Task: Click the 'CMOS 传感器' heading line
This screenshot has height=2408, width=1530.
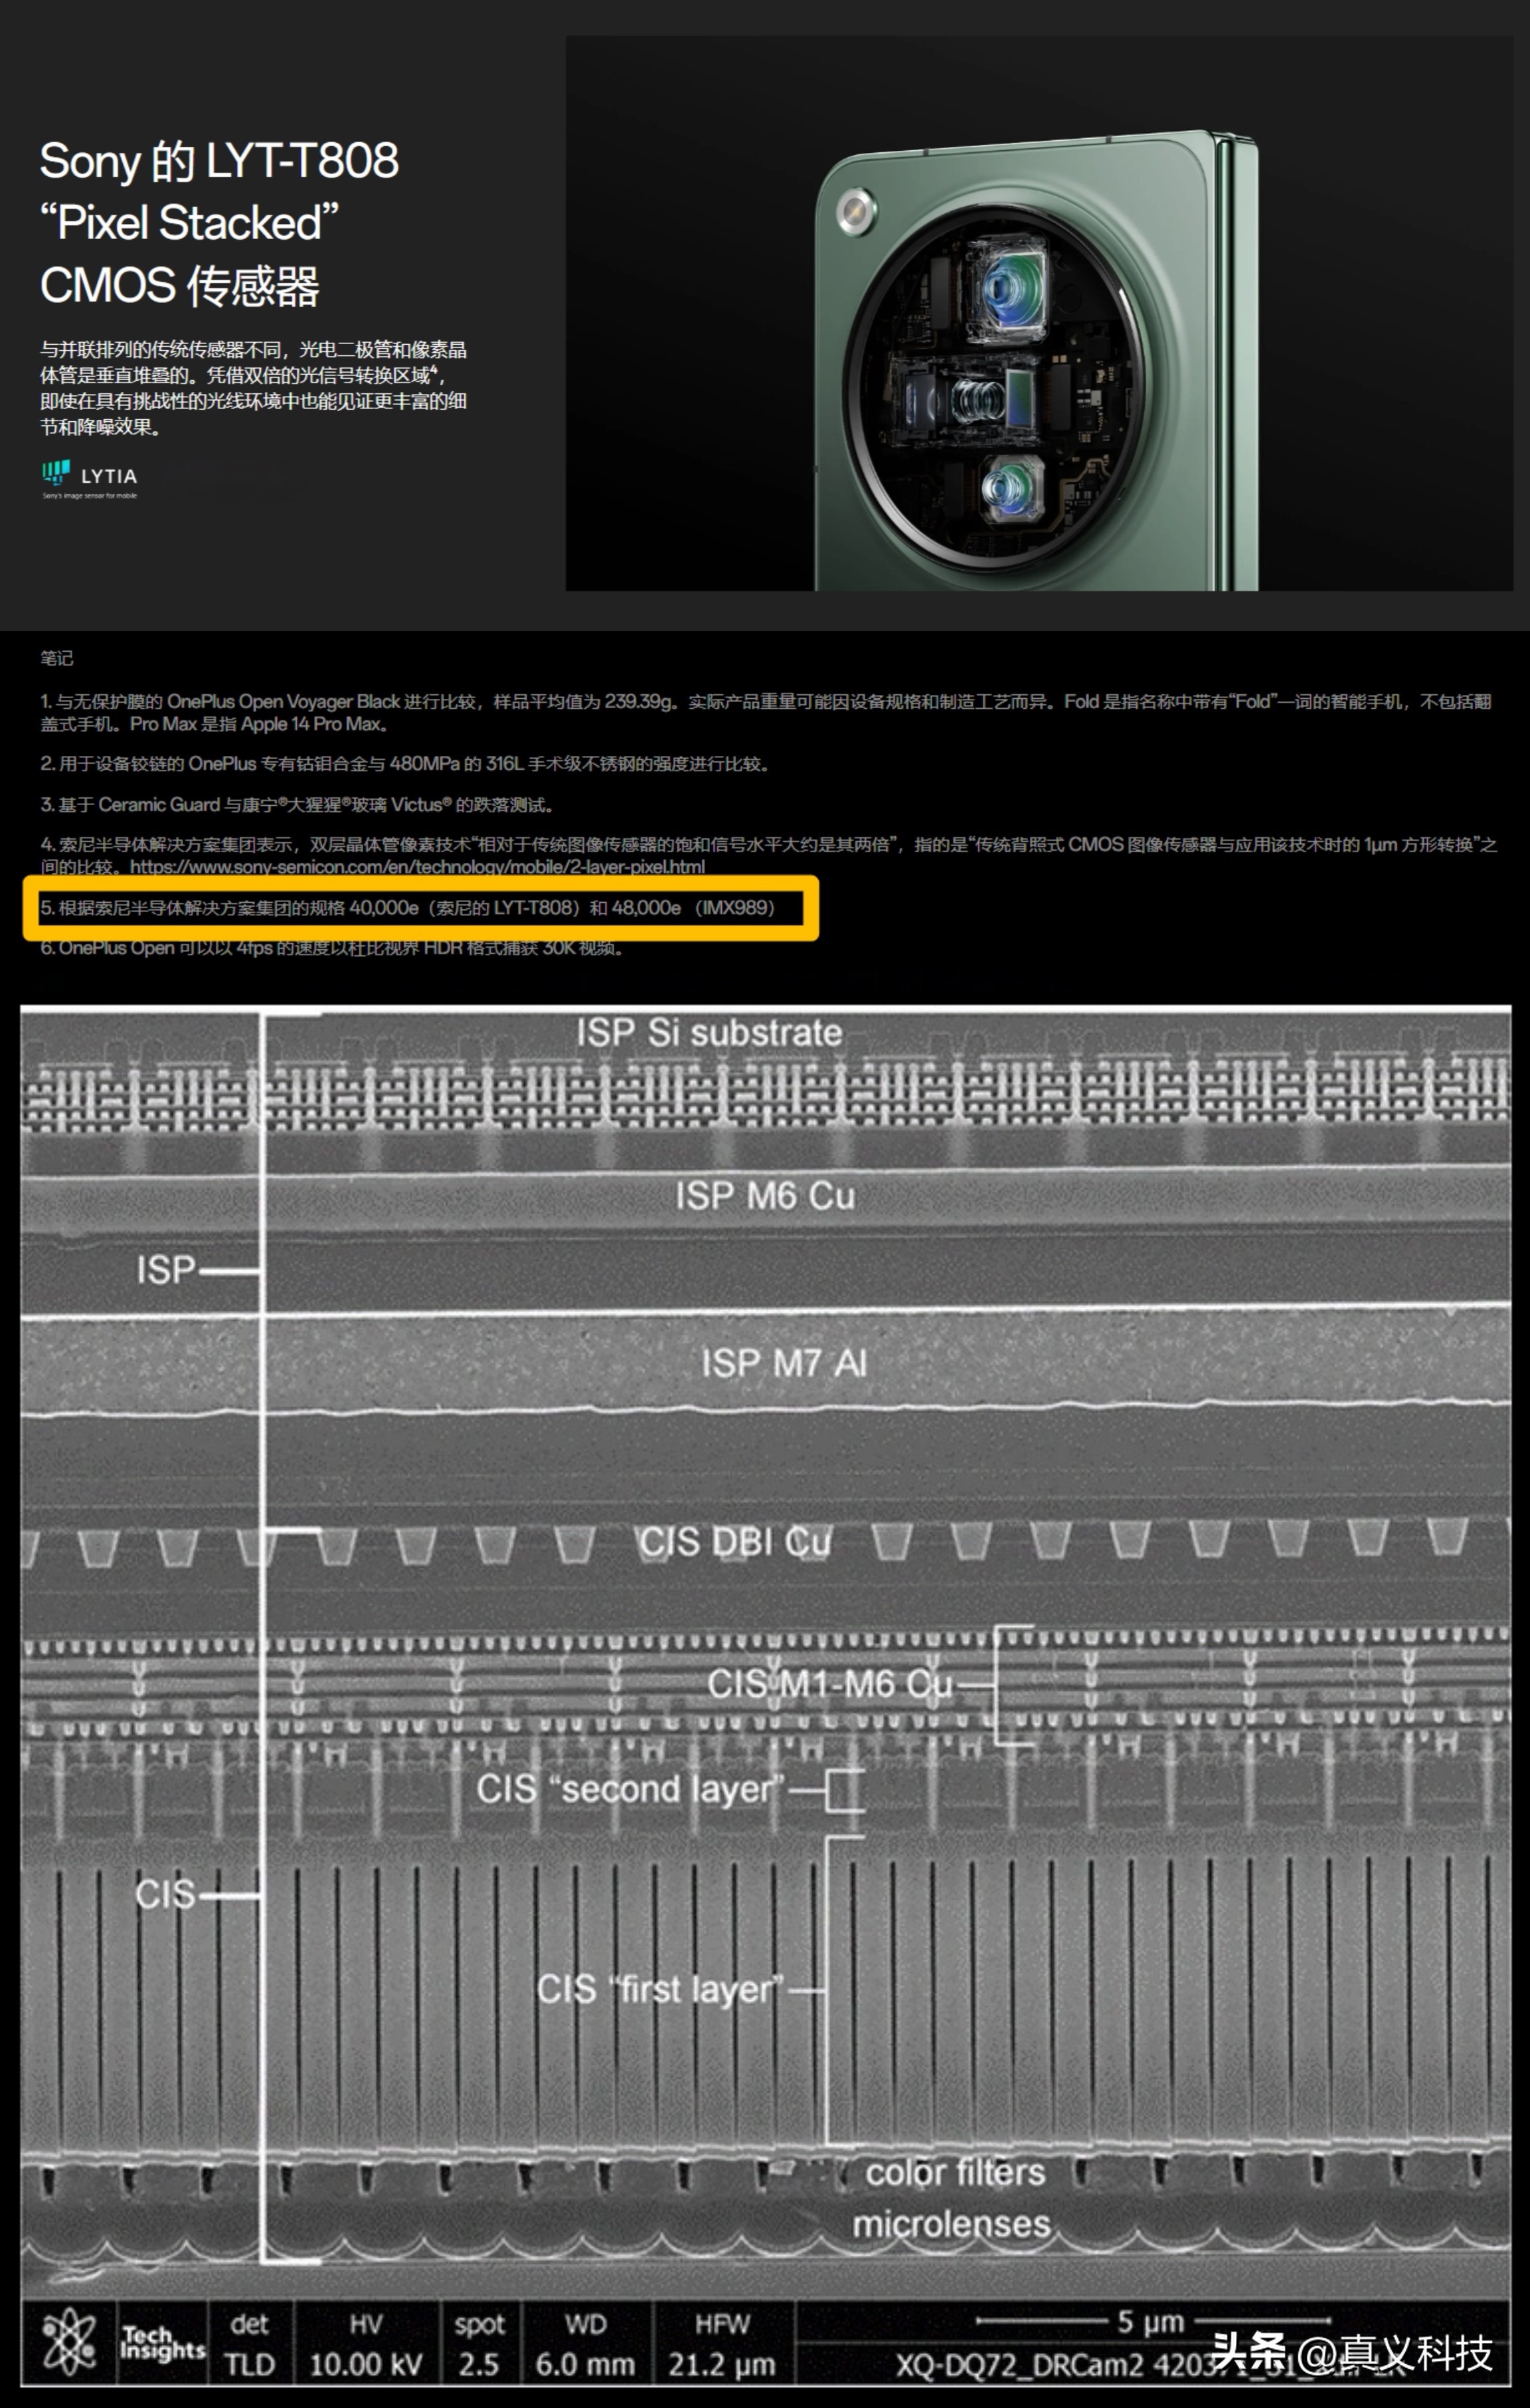Action: point(180,286)
